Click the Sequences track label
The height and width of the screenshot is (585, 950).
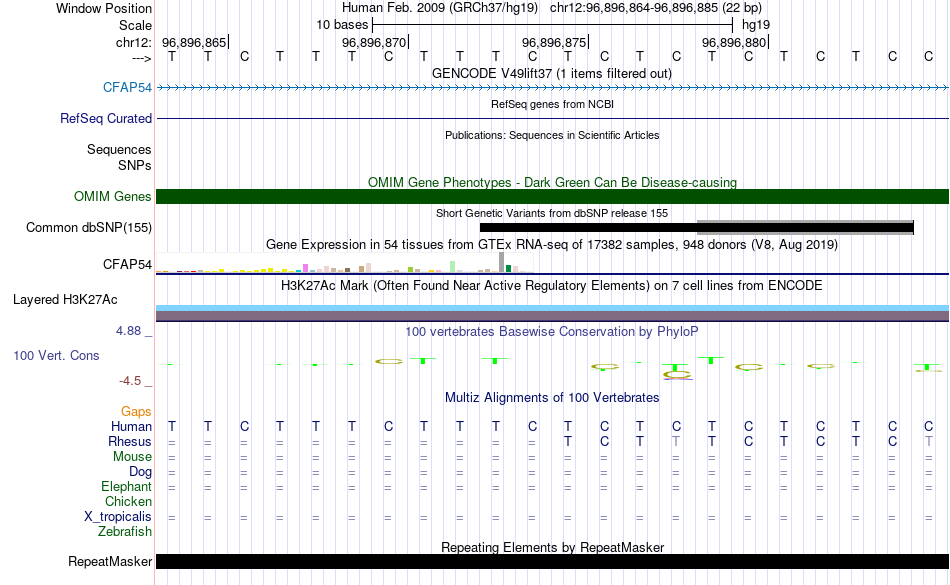pos(119,149)
